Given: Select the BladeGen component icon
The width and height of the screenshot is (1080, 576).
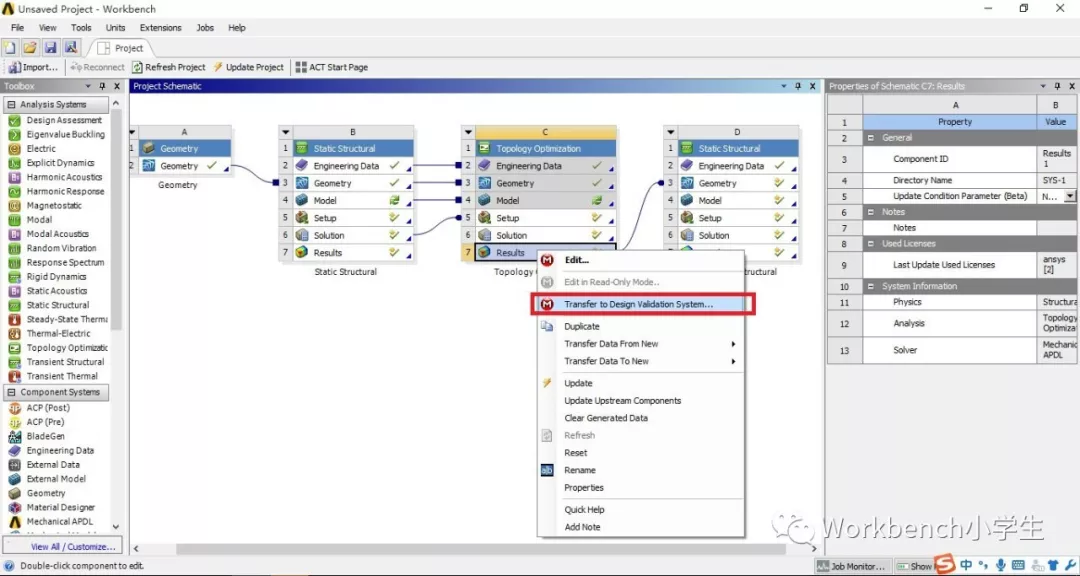Looking at the screenshot, I should 14,436.
